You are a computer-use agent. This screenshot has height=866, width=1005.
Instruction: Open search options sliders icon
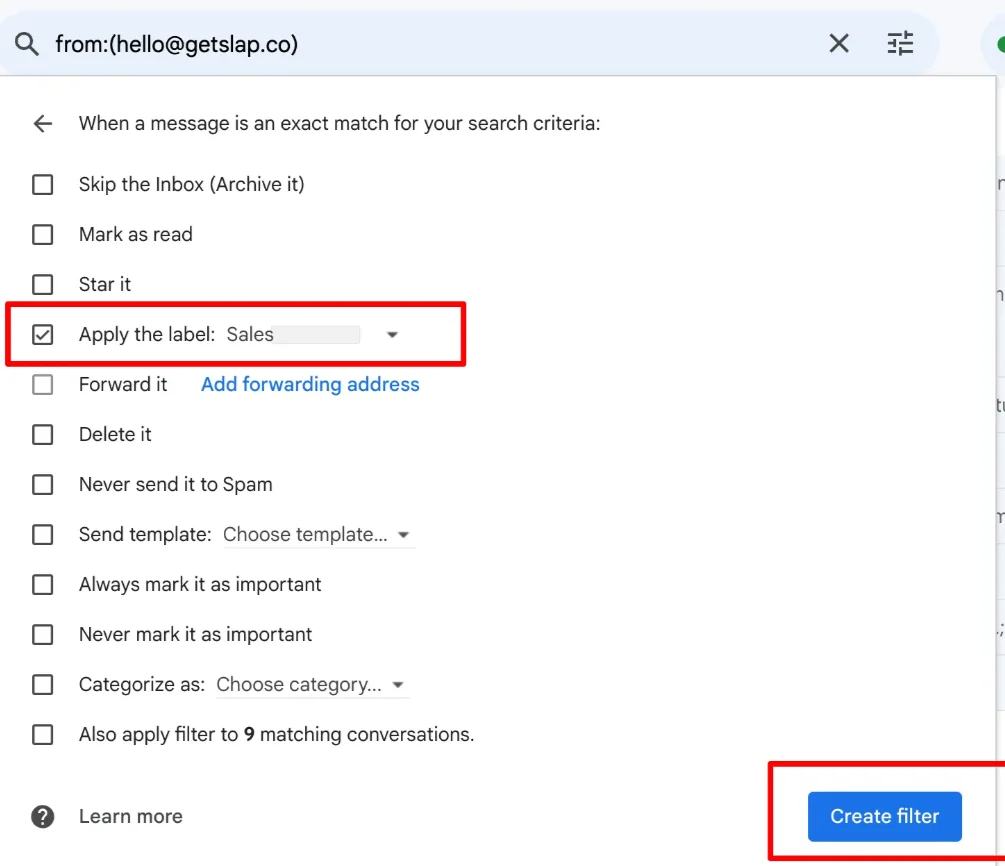pyautogui.click(x=900, y=44)
